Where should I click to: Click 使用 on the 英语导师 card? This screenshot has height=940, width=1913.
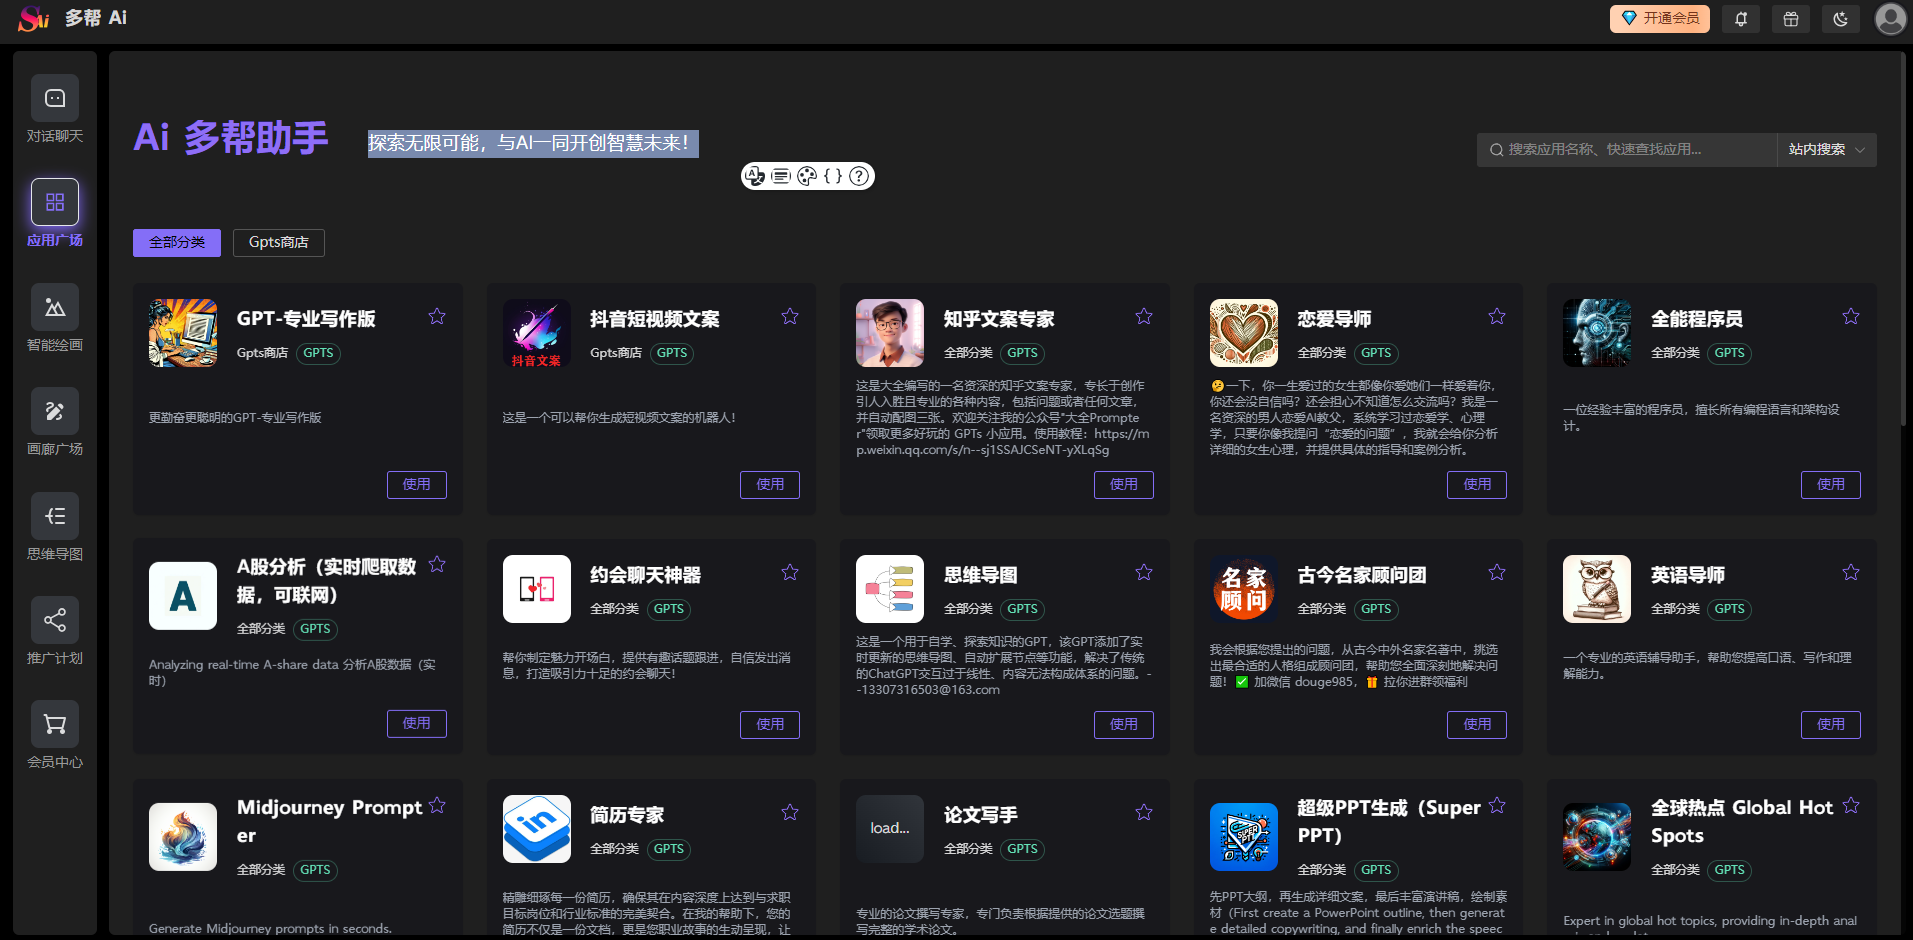(x=1830, y=724)
